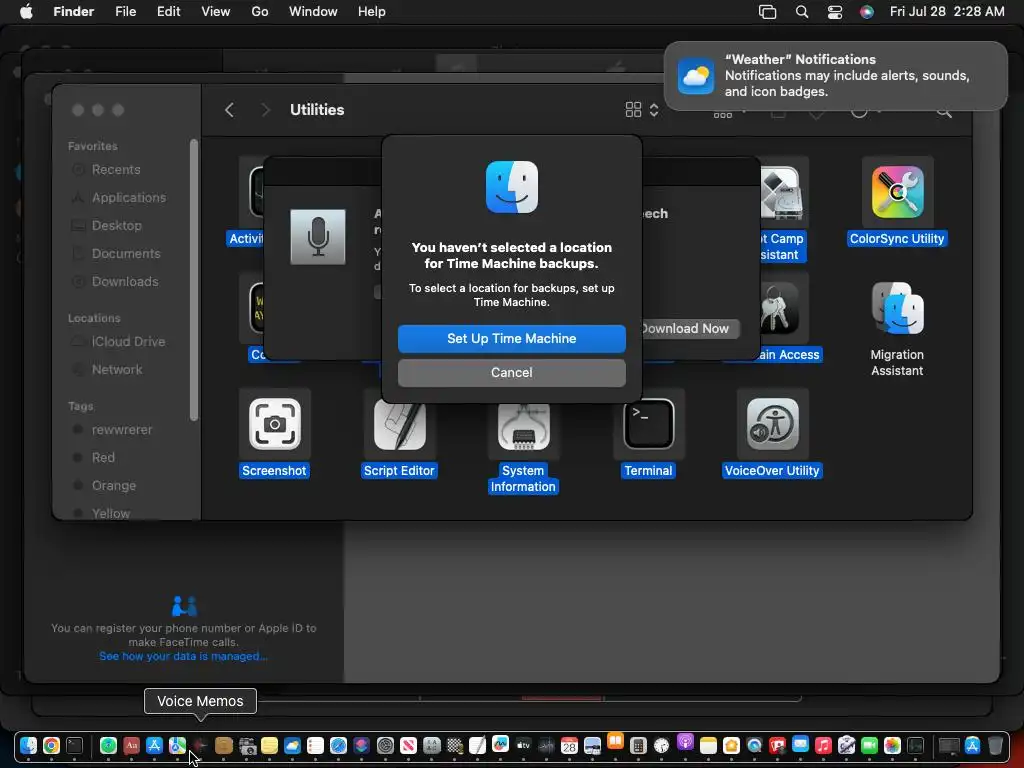Click Set Up Time Machine button
Screen dimensions: 1024x768
[511, 338]
